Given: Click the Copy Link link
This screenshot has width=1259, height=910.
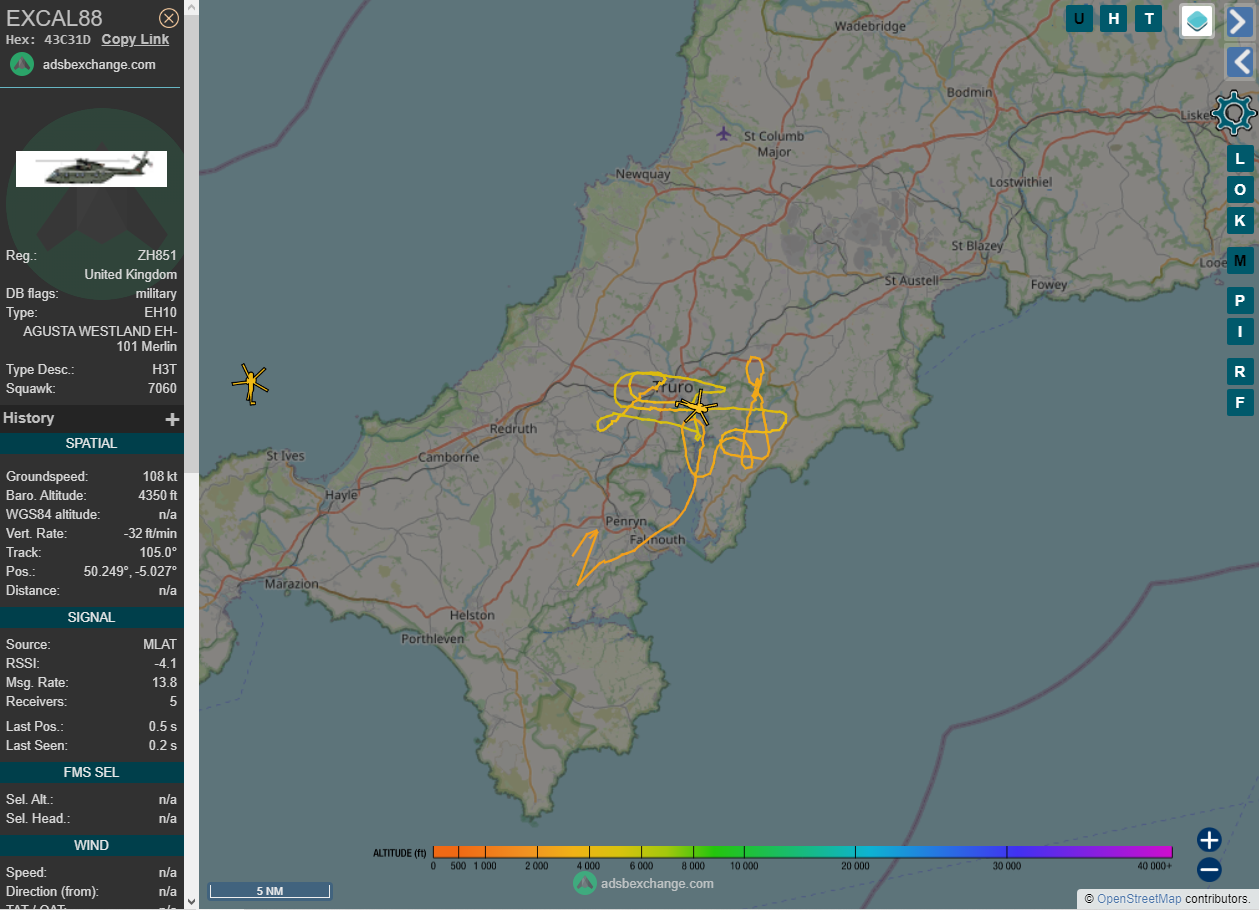Looking at the screenshot, I should (x=135, y=39).
